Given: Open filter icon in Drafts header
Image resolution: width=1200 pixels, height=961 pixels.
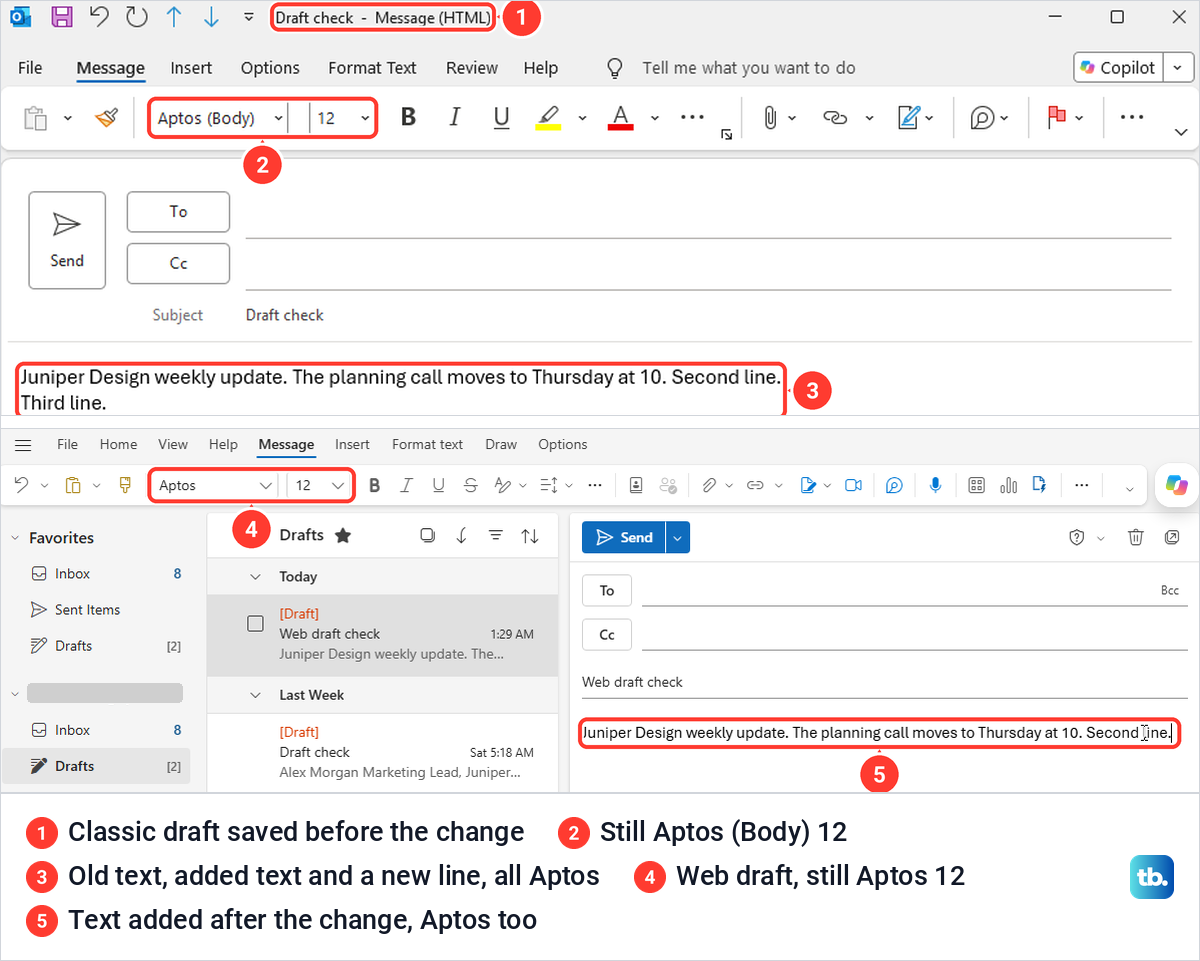Looking at the screenshot, I should [x=495, y=535].
